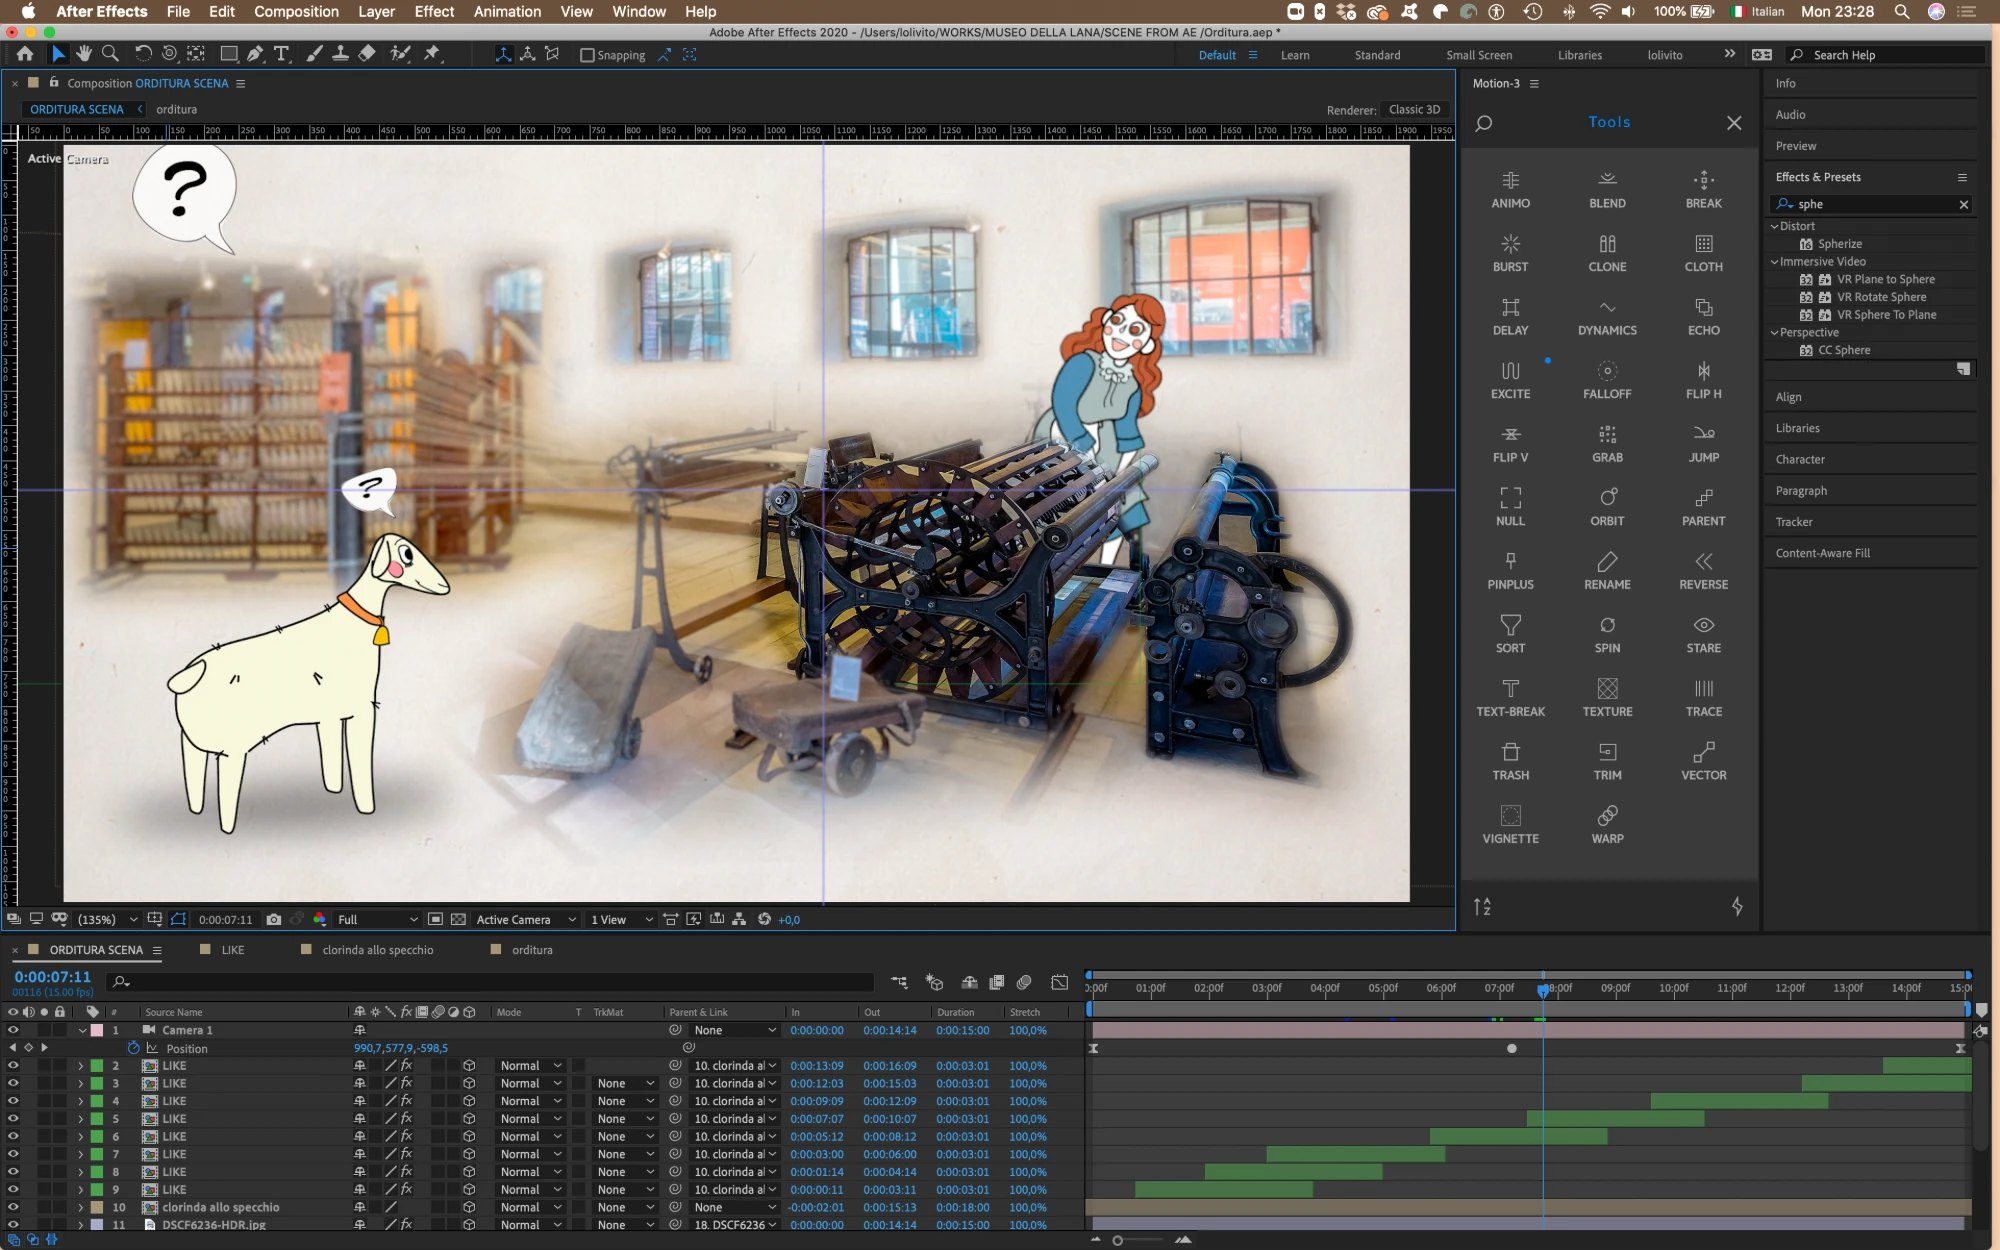This screenshot has height=1250, width=2000.
Task: Open the Active Camera view dropdown
Action: 525,919
